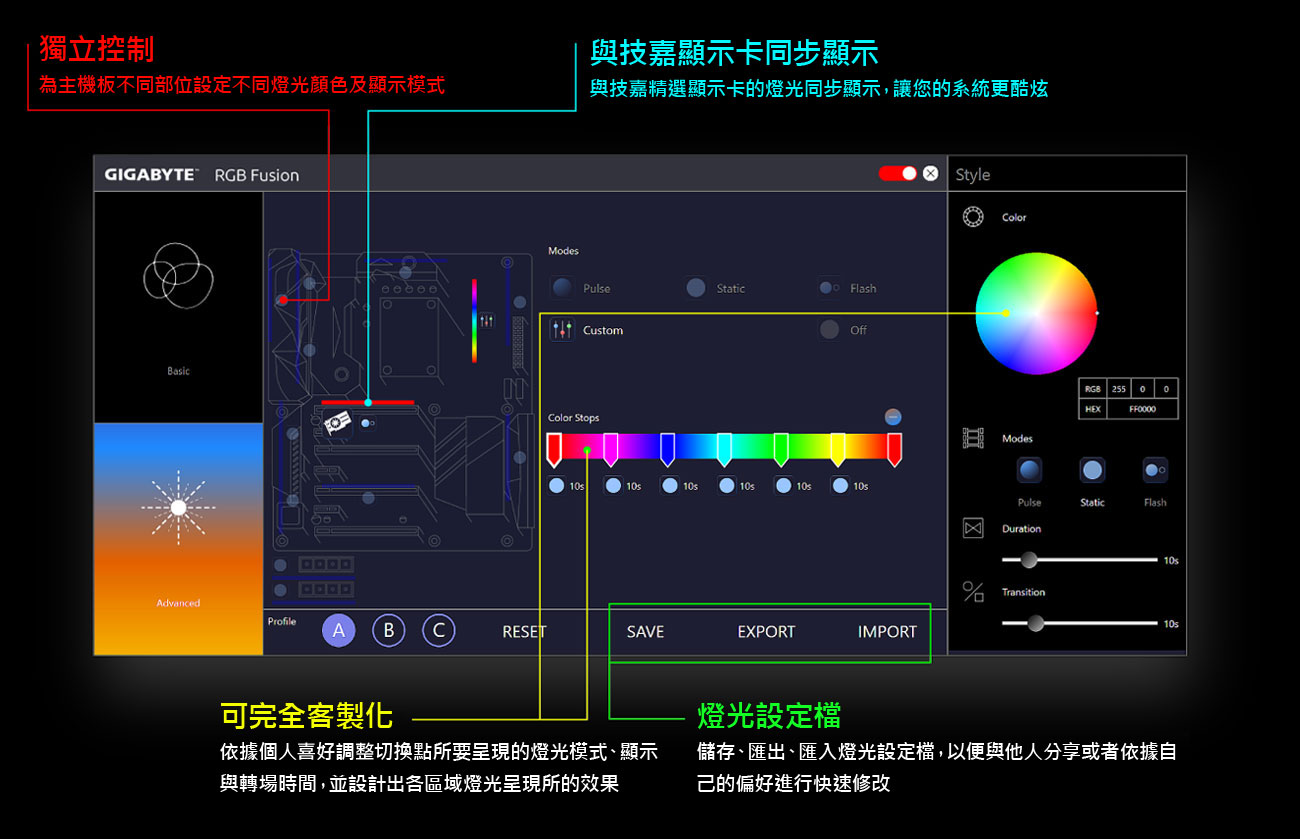Select the cyan color stop marker

click(724, 449)
